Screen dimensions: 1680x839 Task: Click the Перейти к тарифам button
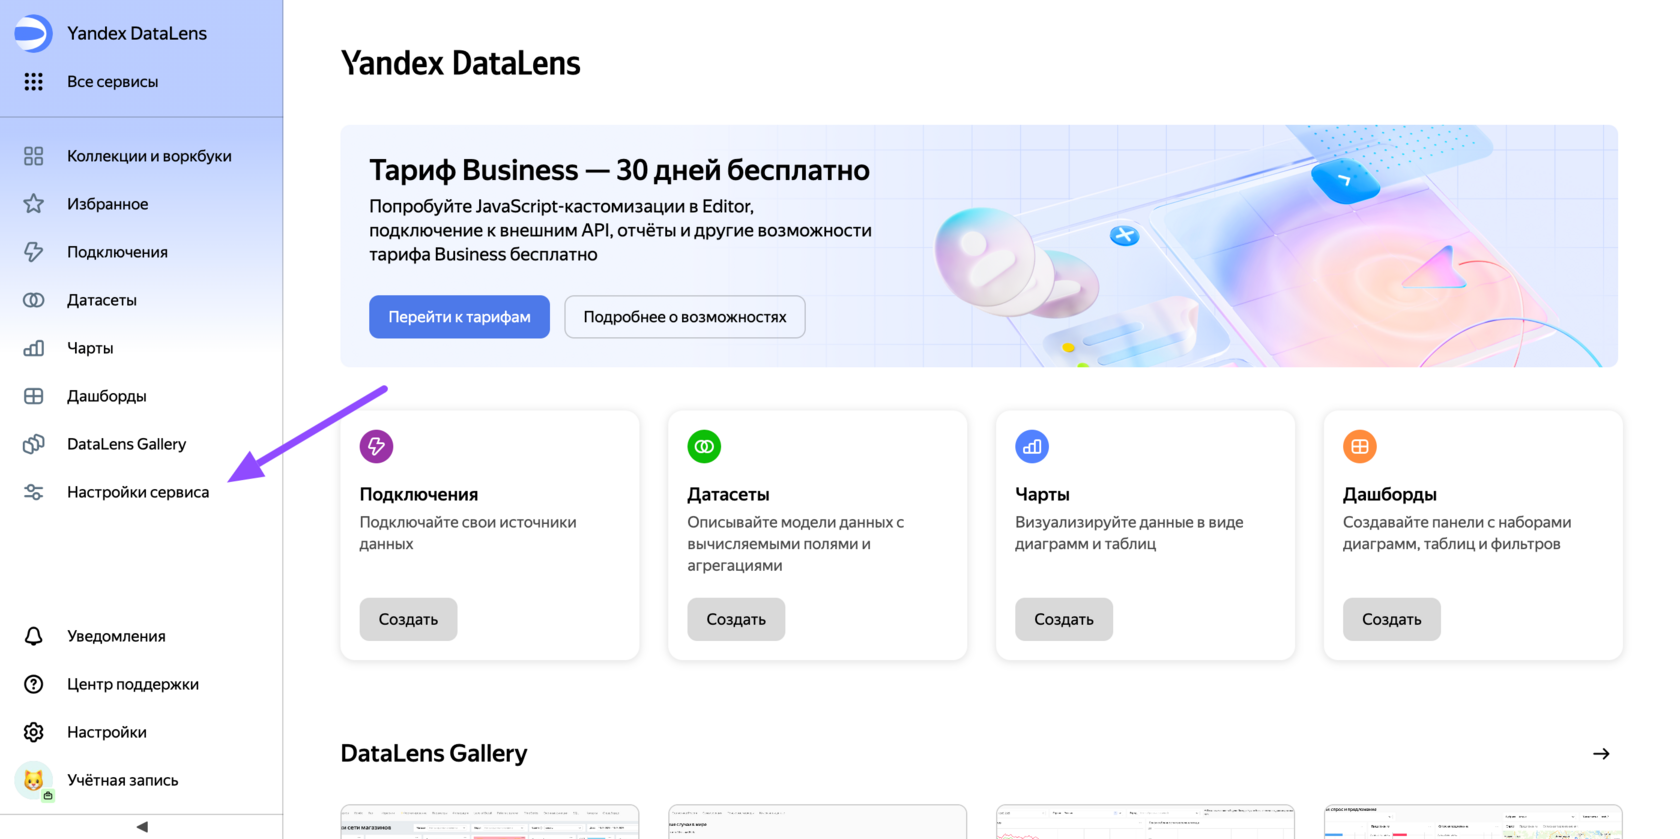pyautogui.click(x=459, y=317)
